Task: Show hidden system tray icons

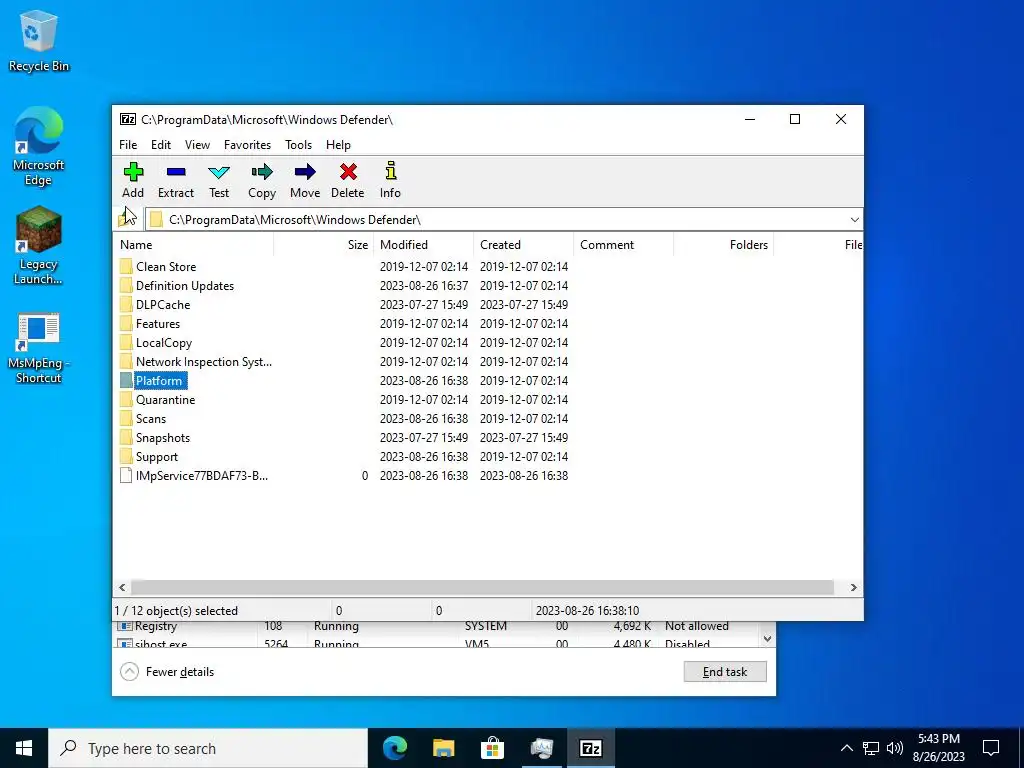Action: 846,748
